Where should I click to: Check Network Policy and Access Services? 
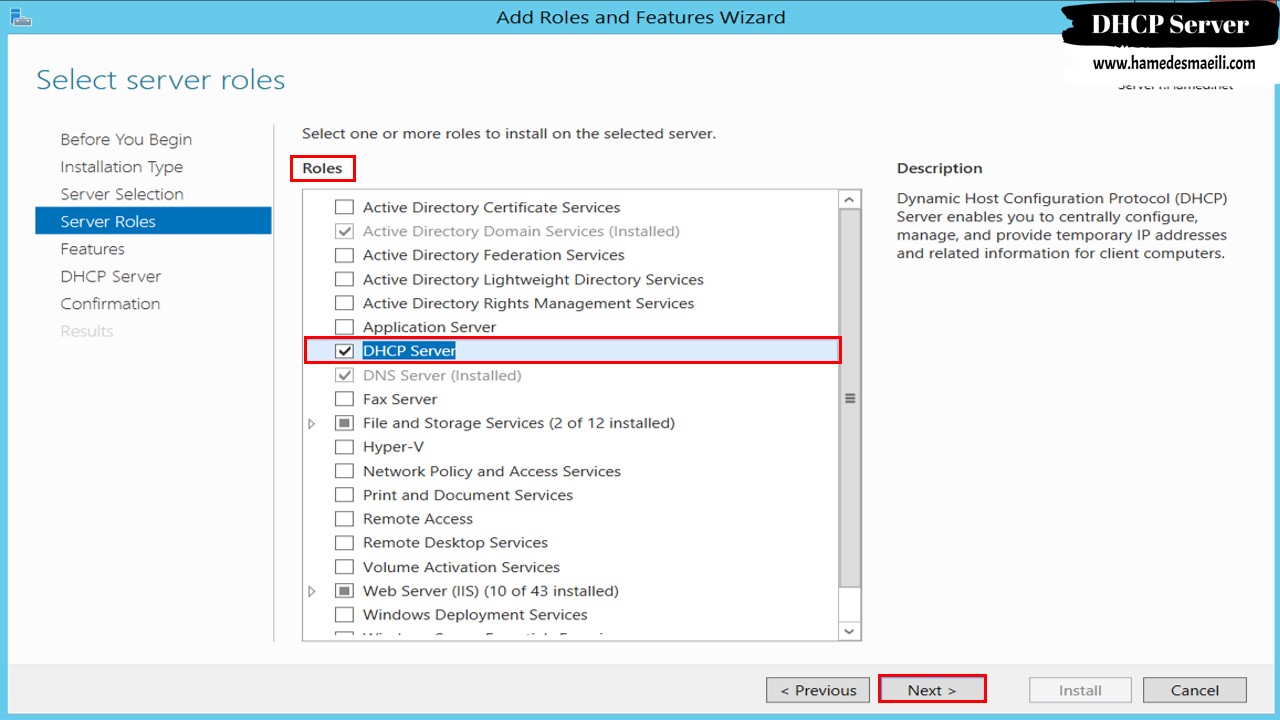coord(344,471)
